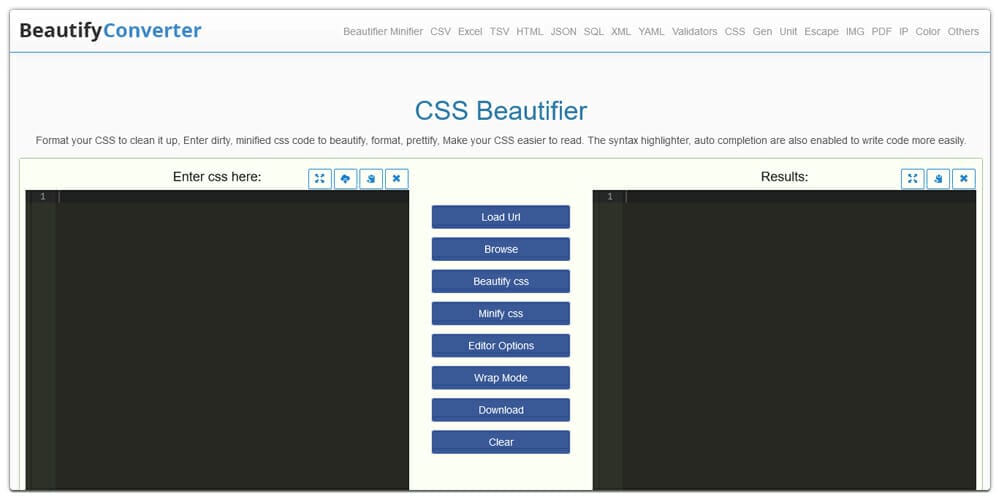Open the XML menu
Viewport: 1000px width, 500px height.
click(x=621, y=31)
